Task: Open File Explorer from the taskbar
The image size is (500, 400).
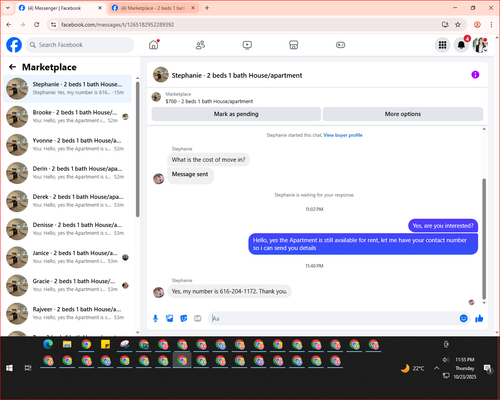Action: (x=67, y=344)
